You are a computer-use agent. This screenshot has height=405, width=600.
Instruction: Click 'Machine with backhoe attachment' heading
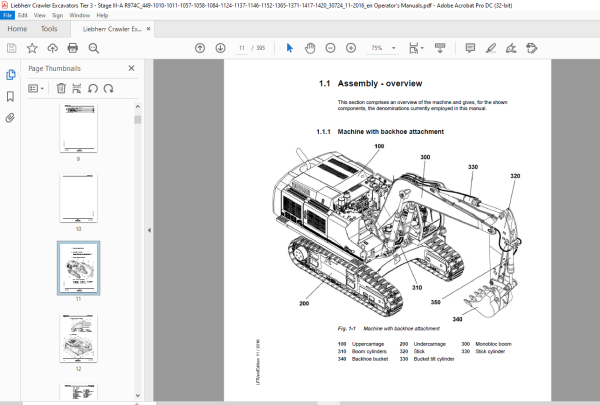(x=391, y=132)
